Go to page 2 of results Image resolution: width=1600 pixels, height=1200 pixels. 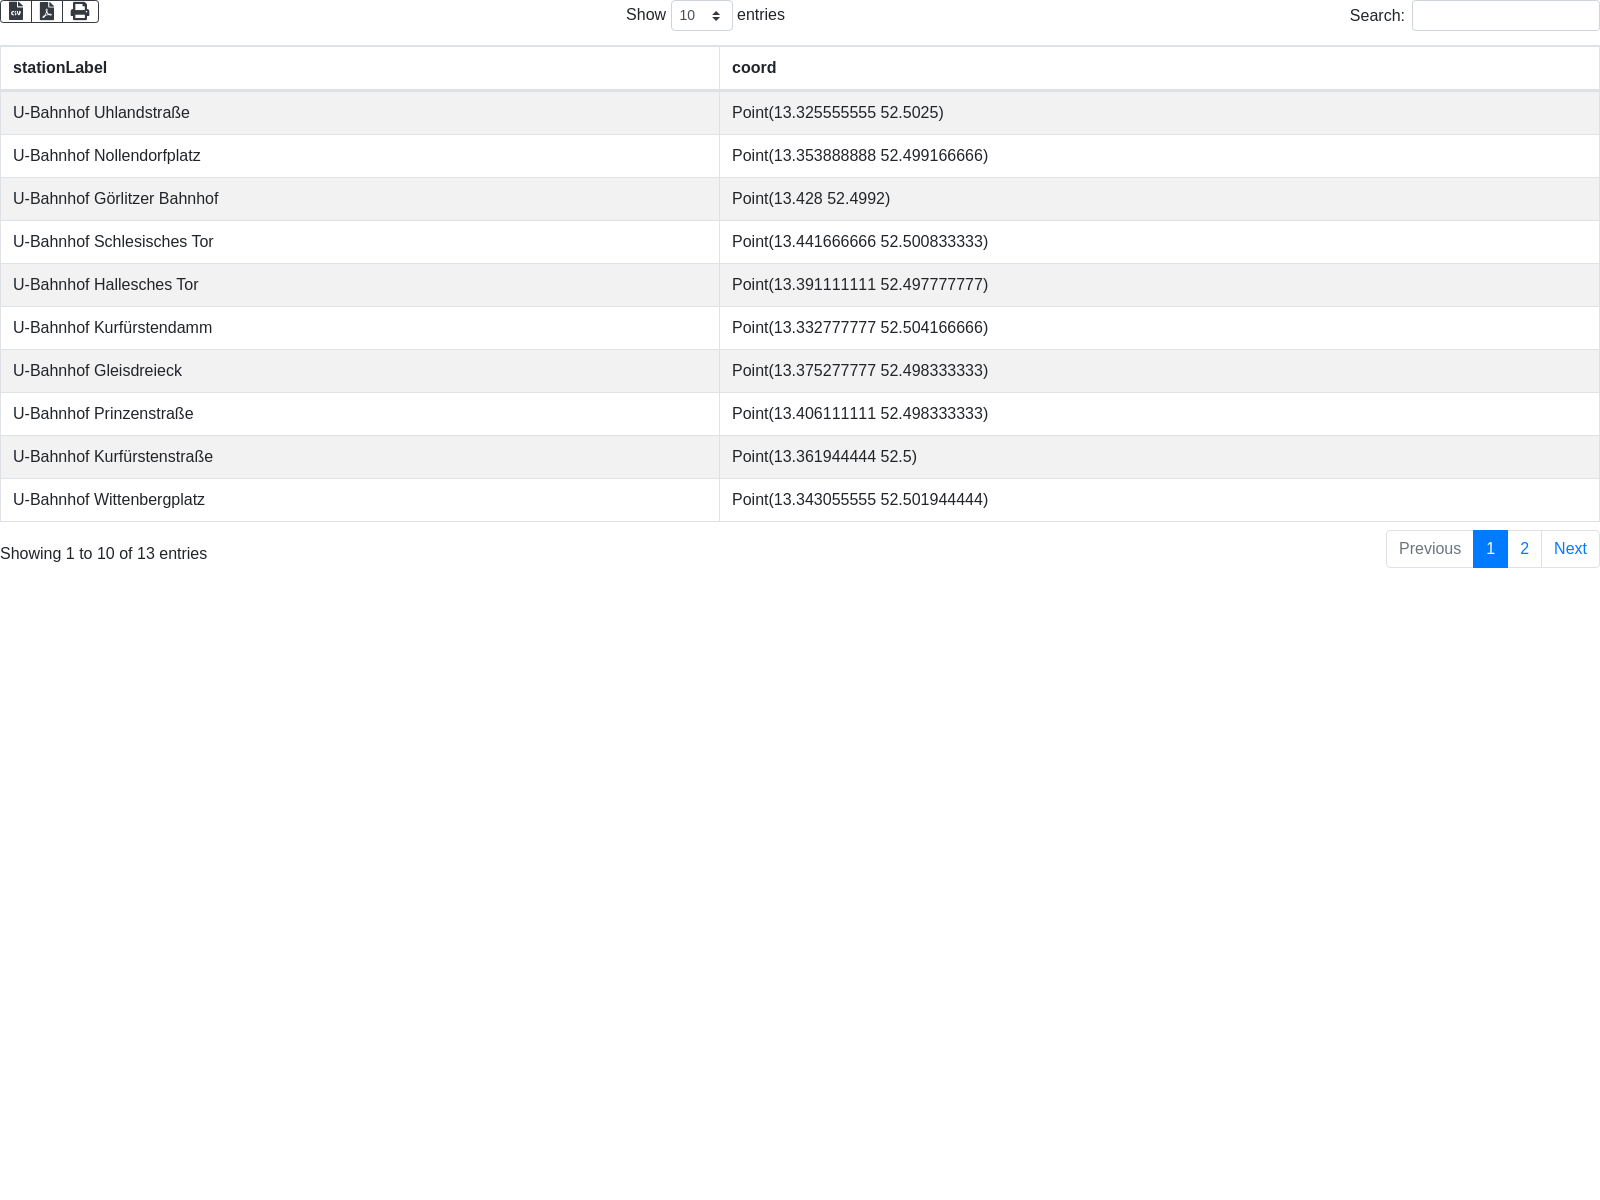pyautogui.click(x=1524, y=549)
